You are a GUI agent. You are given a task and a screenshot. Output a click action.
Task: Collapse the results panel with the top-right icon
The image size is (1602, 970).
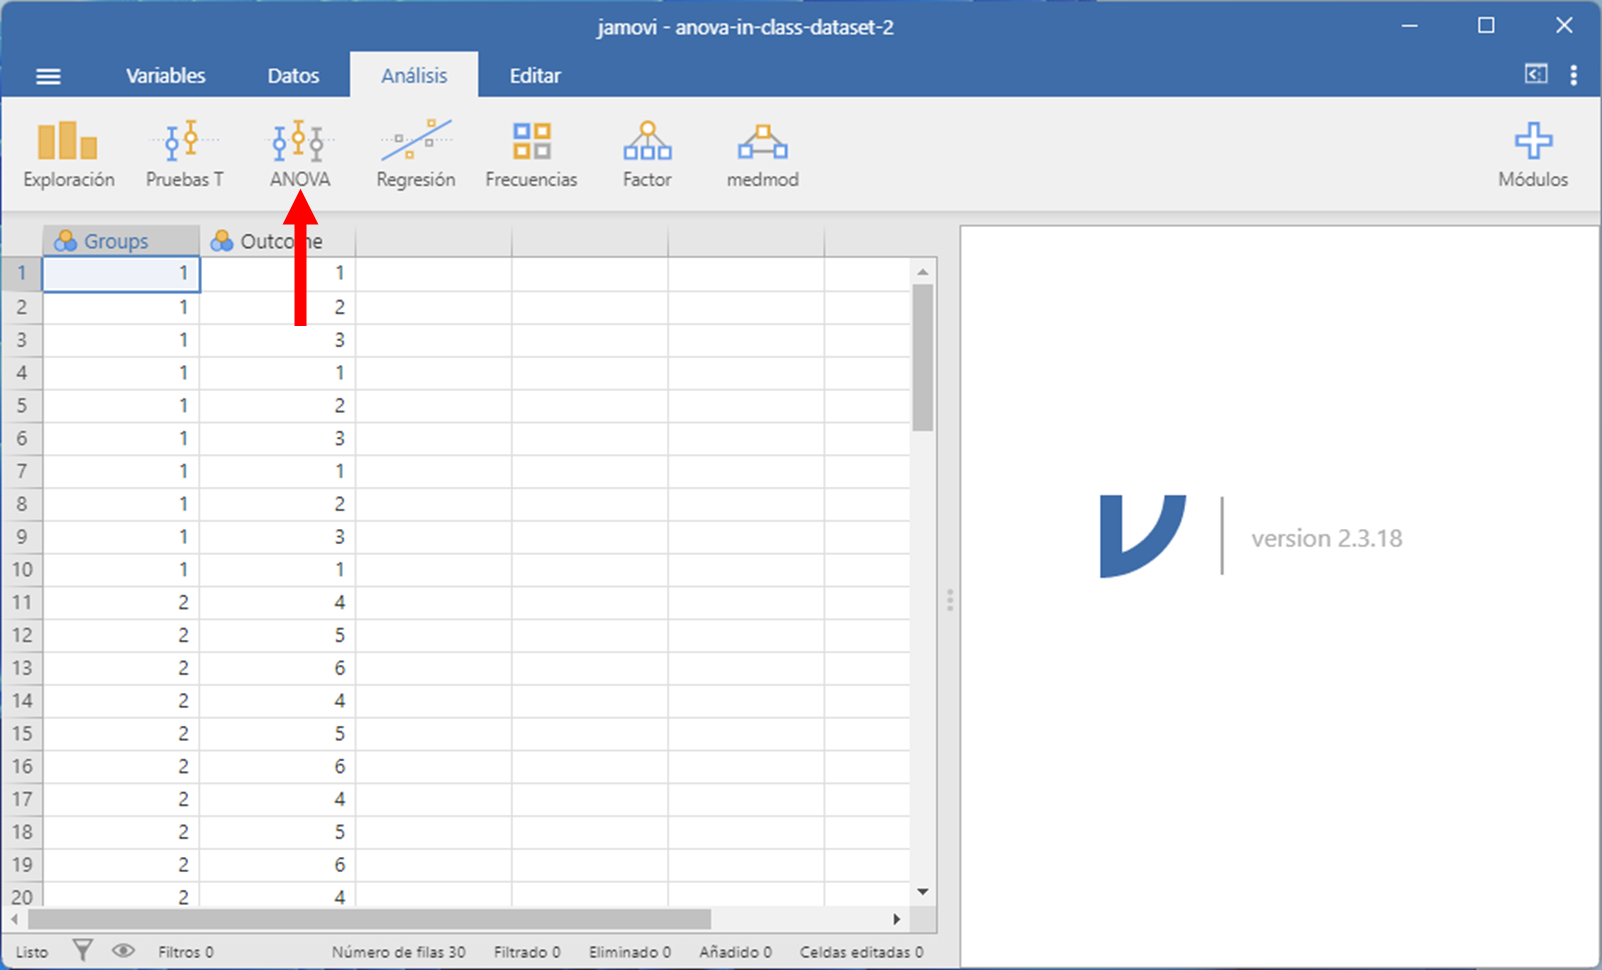pyautogui.click(x=1535, y=74)
